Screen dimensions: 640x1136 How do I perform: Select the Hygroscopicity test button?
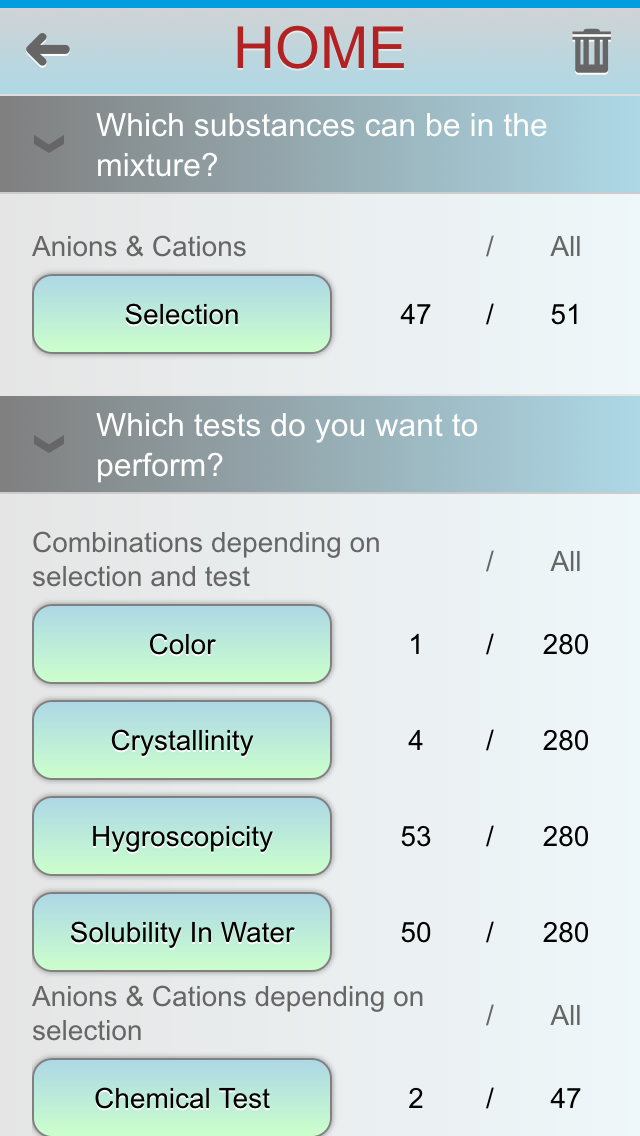pyautogui.click(x=182, y=837)
